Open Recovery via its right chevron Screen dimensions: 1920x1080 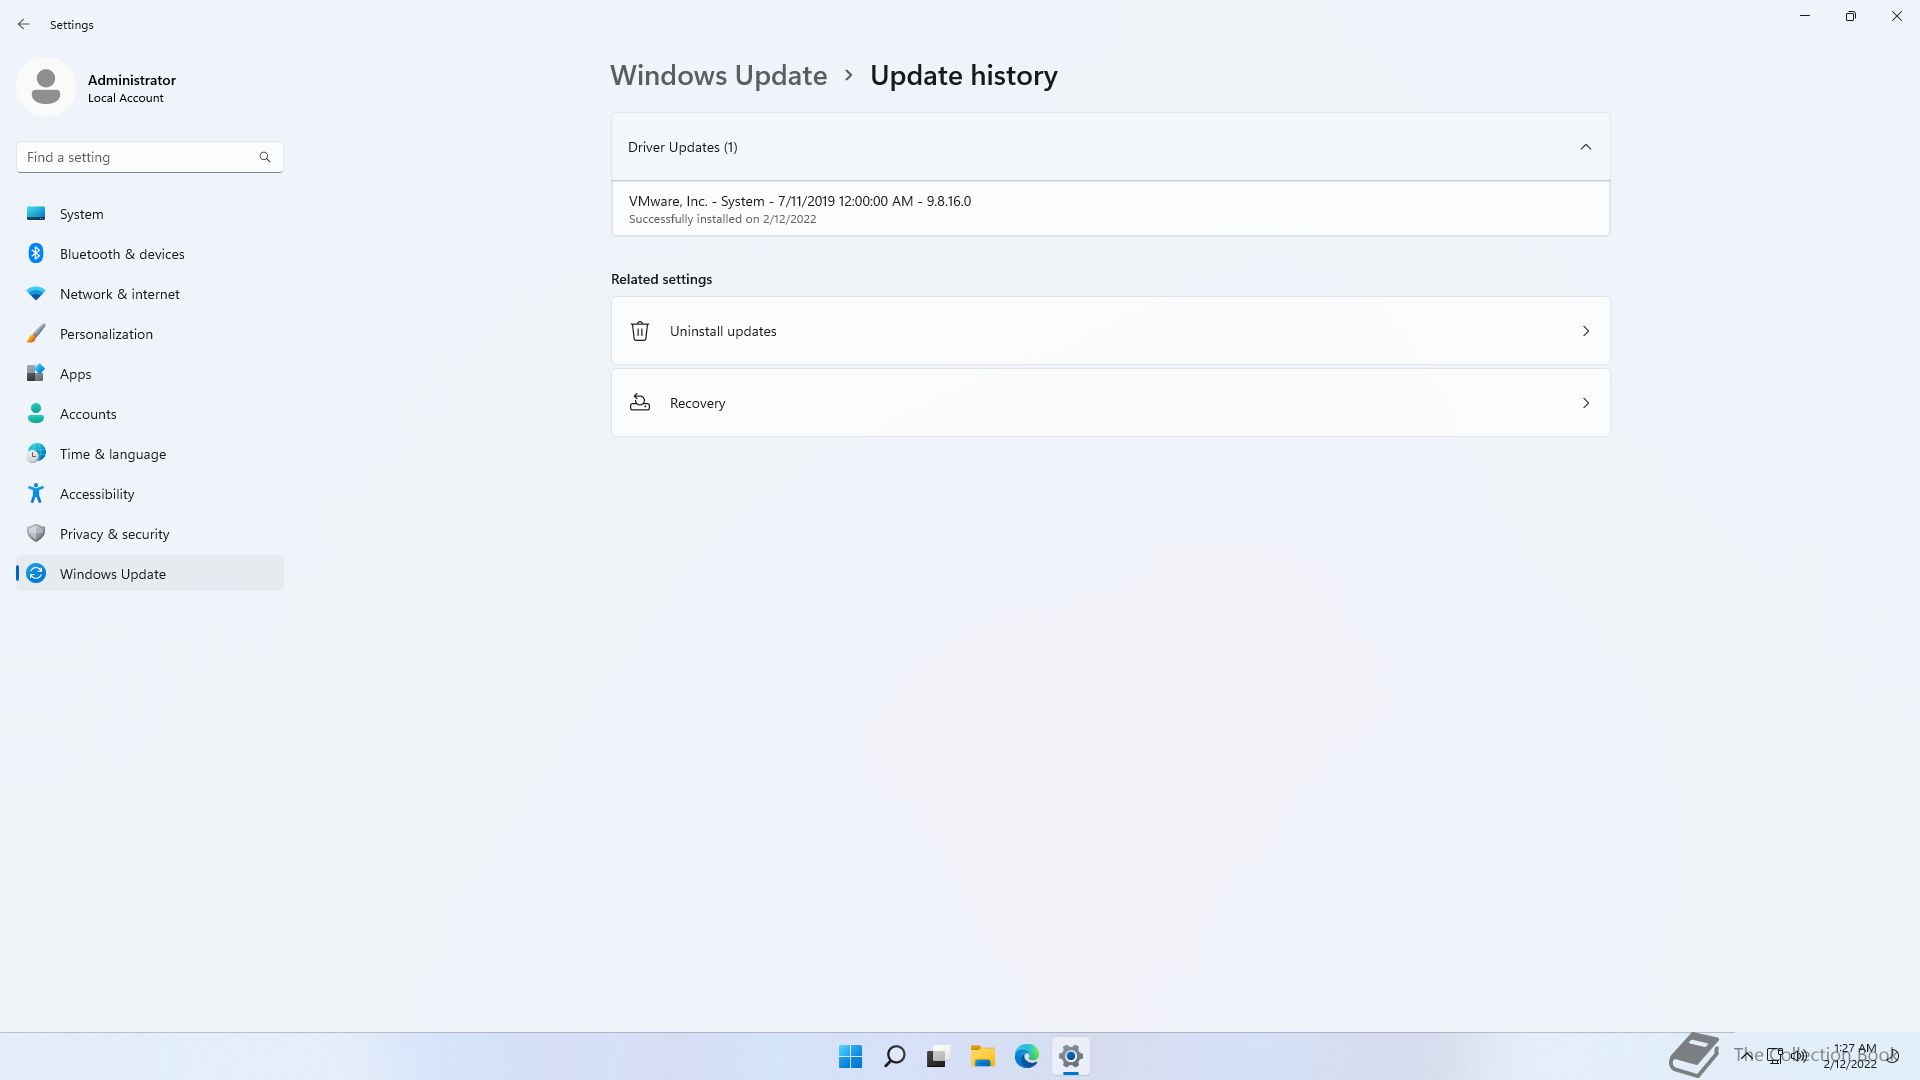point(1586,403)
